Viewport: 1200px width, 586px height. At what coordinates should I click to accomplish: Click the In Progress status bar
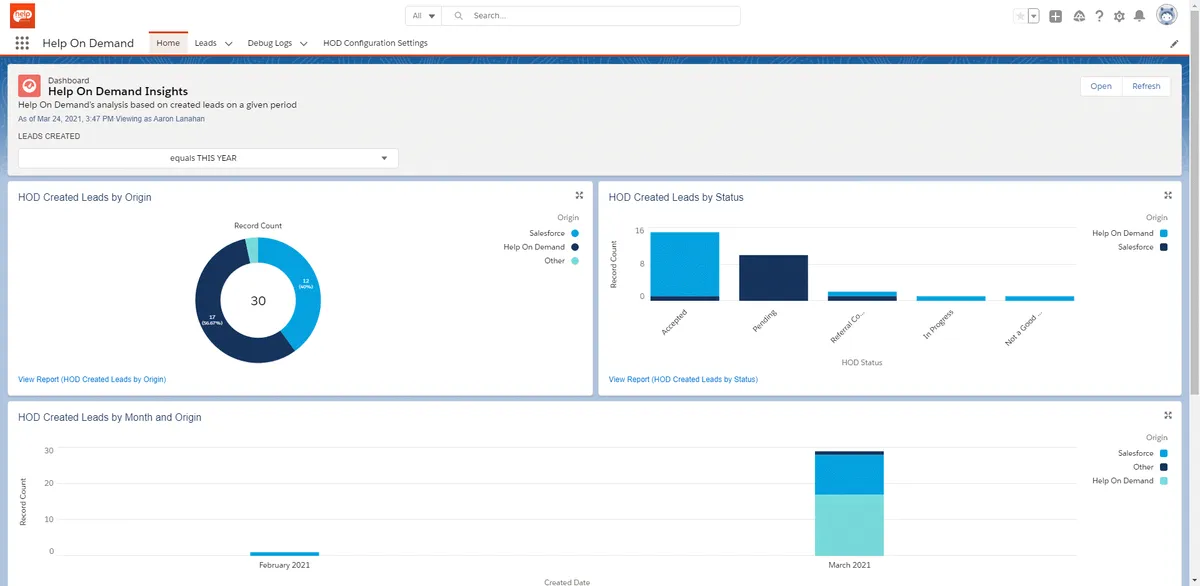pos(951,298)
